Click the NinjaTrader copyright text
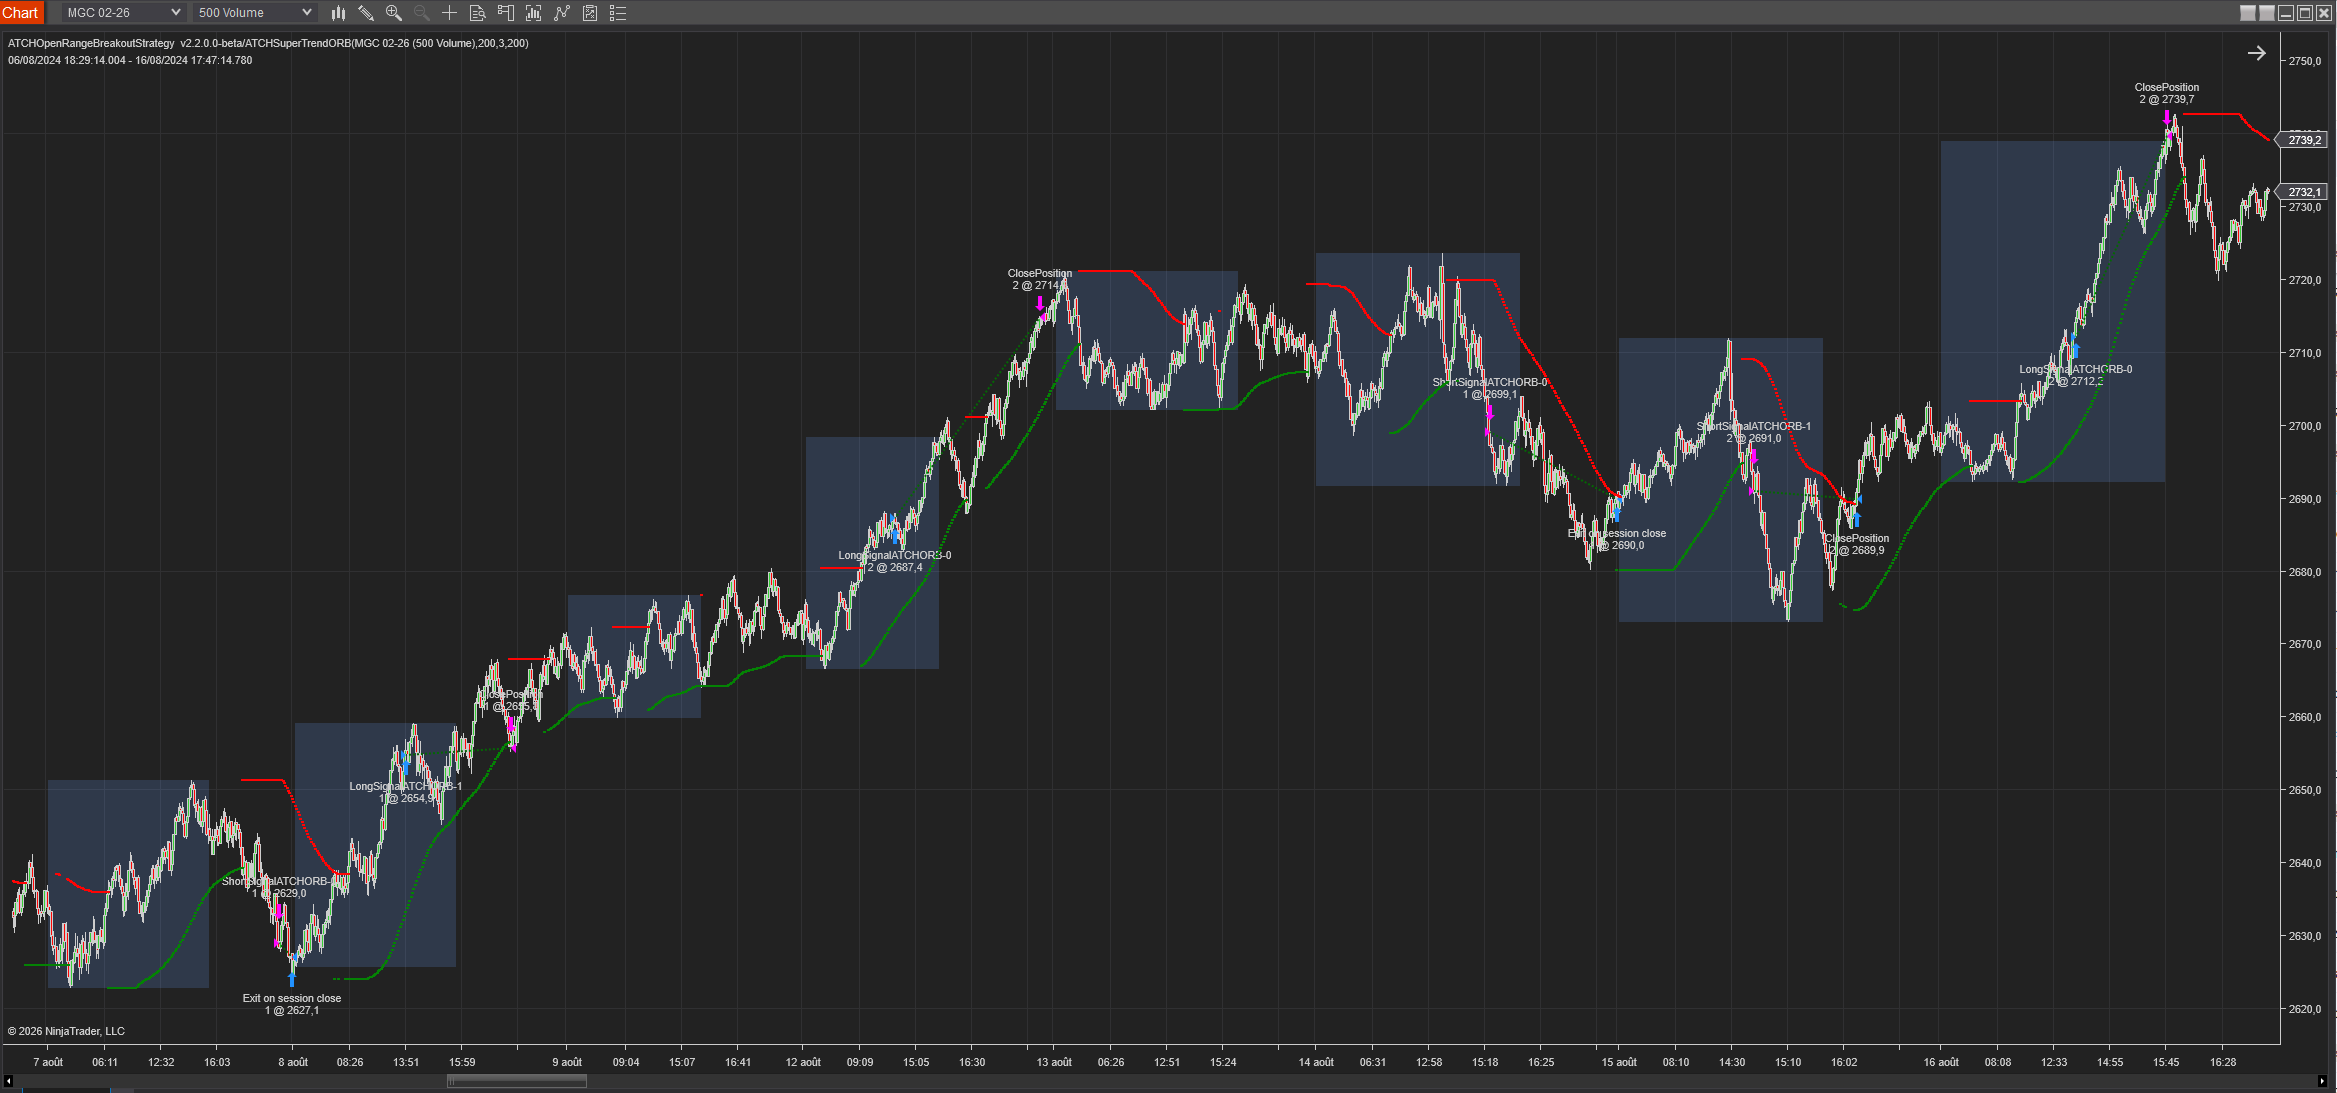The height and width of the screenshot is (1093, 2337). tap(66, 1031)
